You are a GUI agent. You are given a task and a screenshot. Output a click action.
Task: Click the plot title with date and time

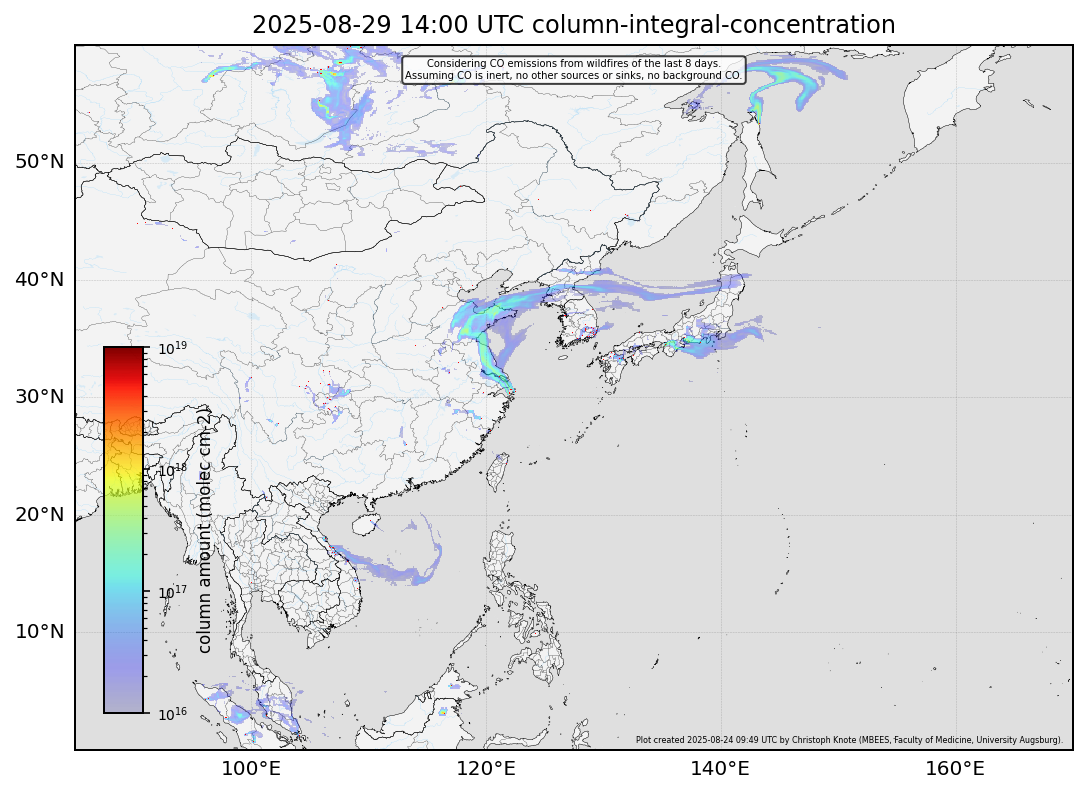point(573,24)
